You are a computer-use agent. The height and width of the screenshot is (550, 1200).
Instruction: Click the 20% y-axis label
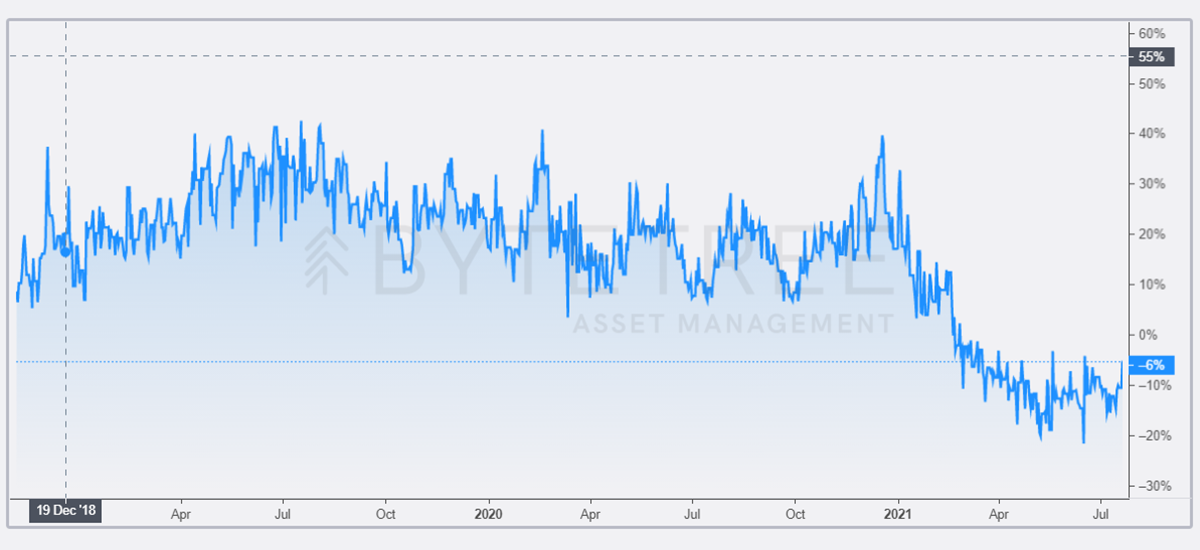(1152, 234)
